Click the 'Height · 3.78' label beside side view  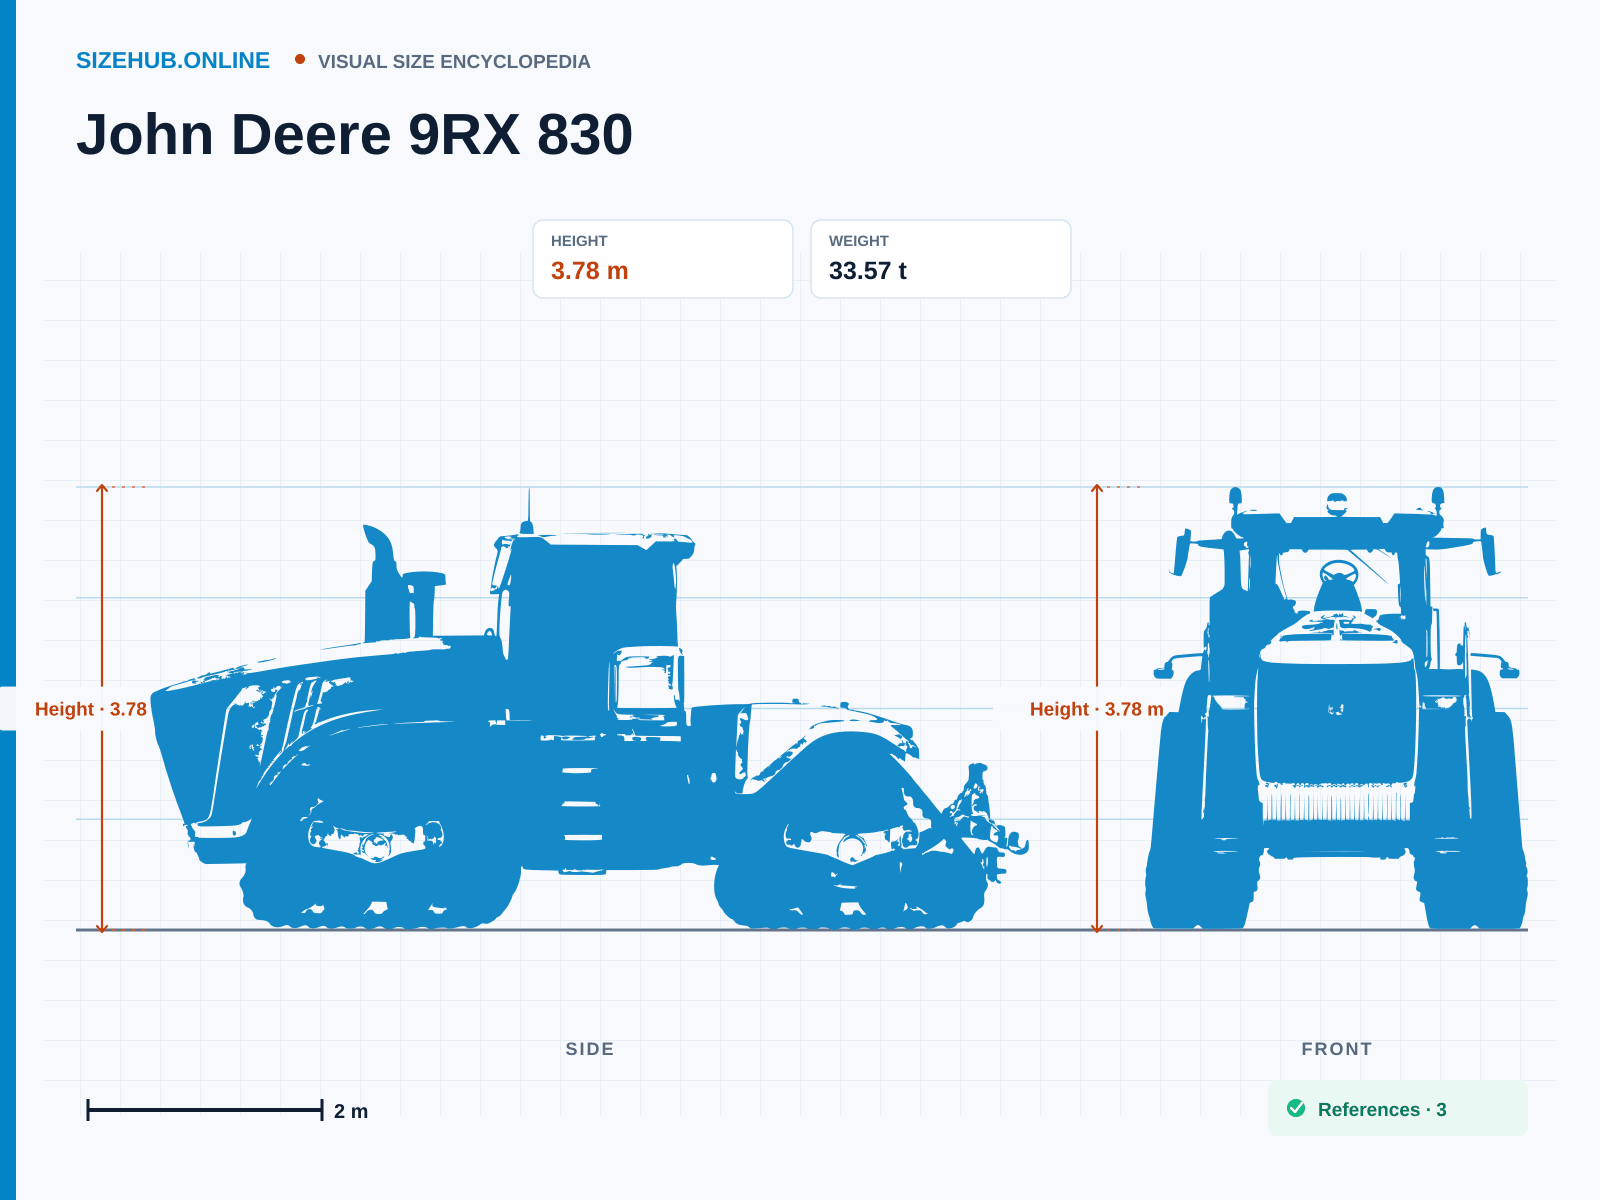click(x=91, y=709)
